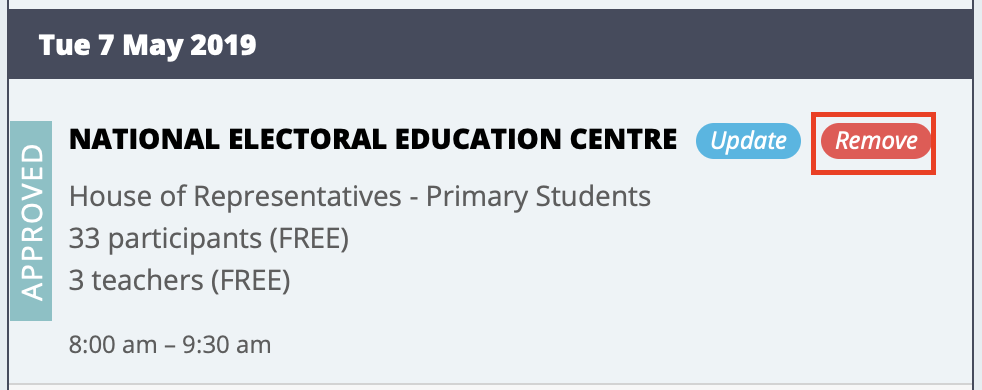Click the 33 participants line
Image resolution: width=982 pixels, height=390 pixels.
pos(209,239)
